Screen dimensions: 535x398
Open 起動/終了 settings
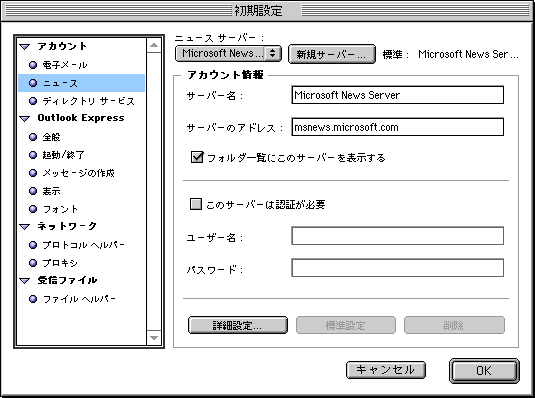(x=63, y=155)
